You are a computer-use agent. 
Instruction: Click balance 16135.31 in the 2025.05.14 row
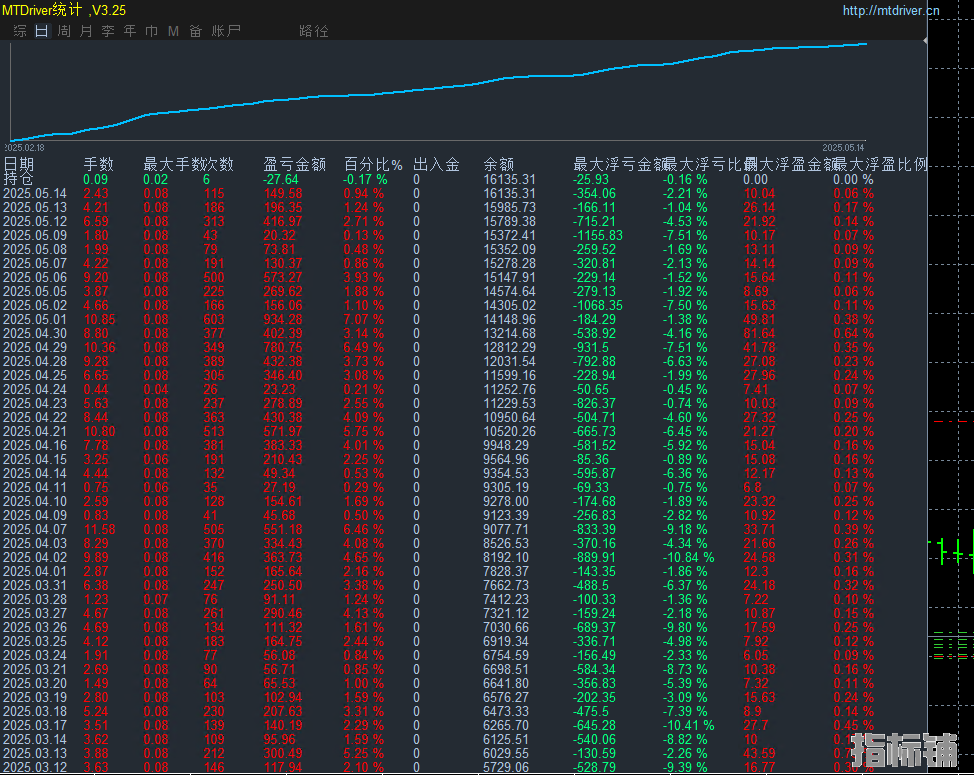[509, 193]
